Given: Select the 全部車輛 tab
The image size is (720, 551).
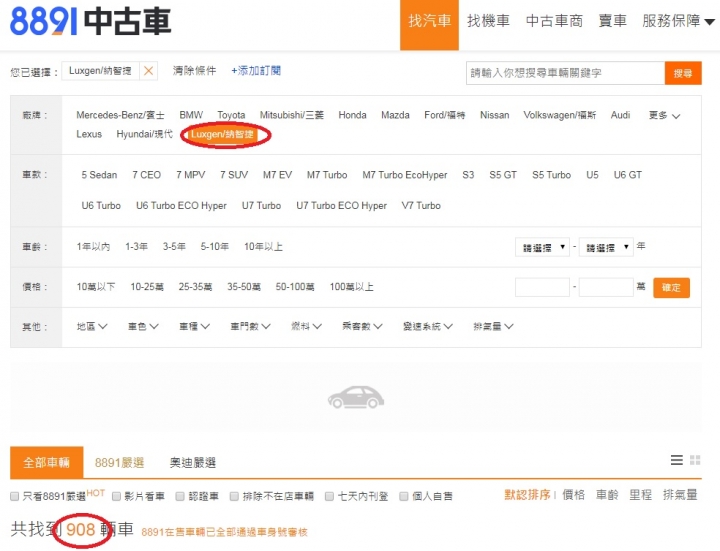Looking at the screenshot, I should pos(46,462).
